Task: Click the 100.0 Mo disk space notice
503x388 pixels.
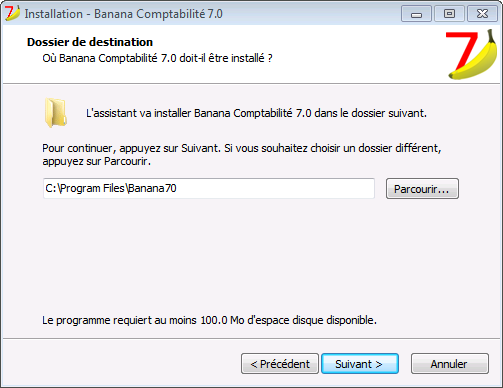Action: (209, 320)
